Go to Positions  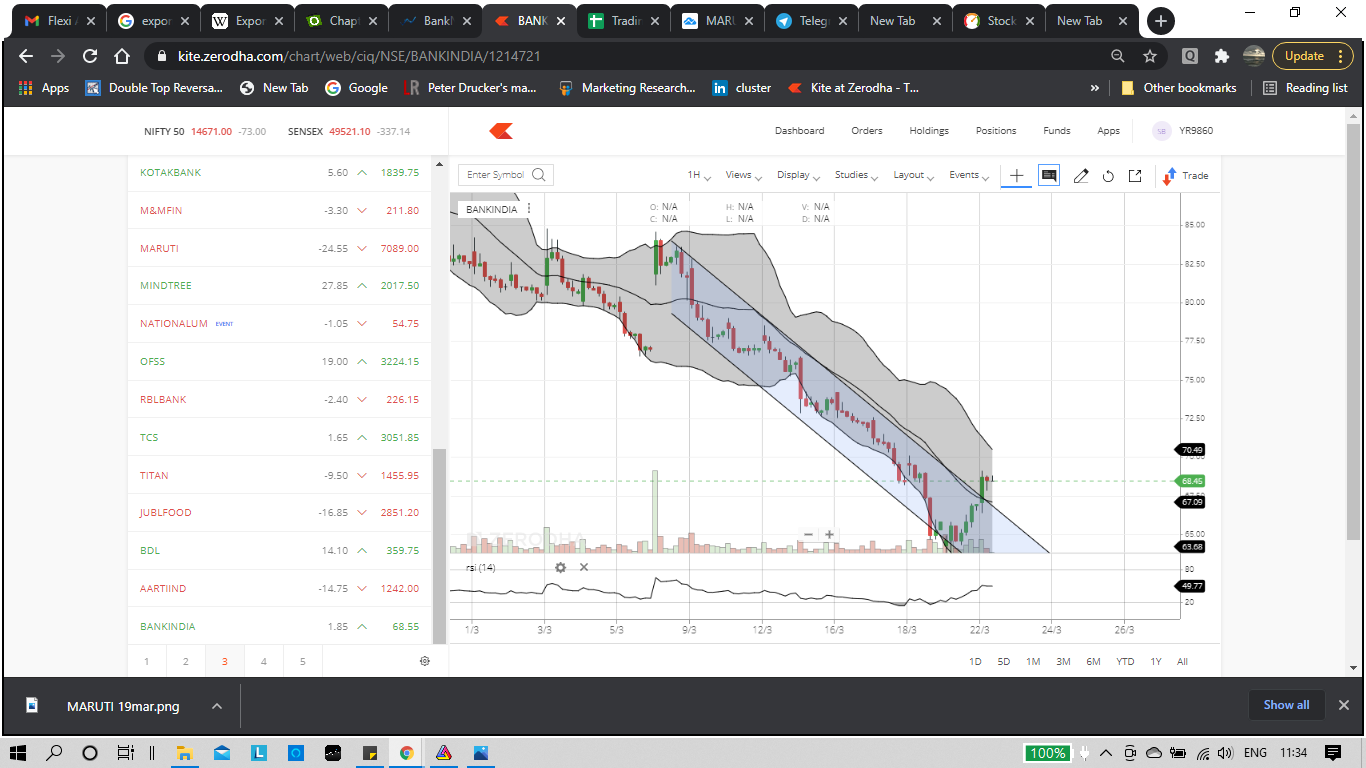pos(996,131)
